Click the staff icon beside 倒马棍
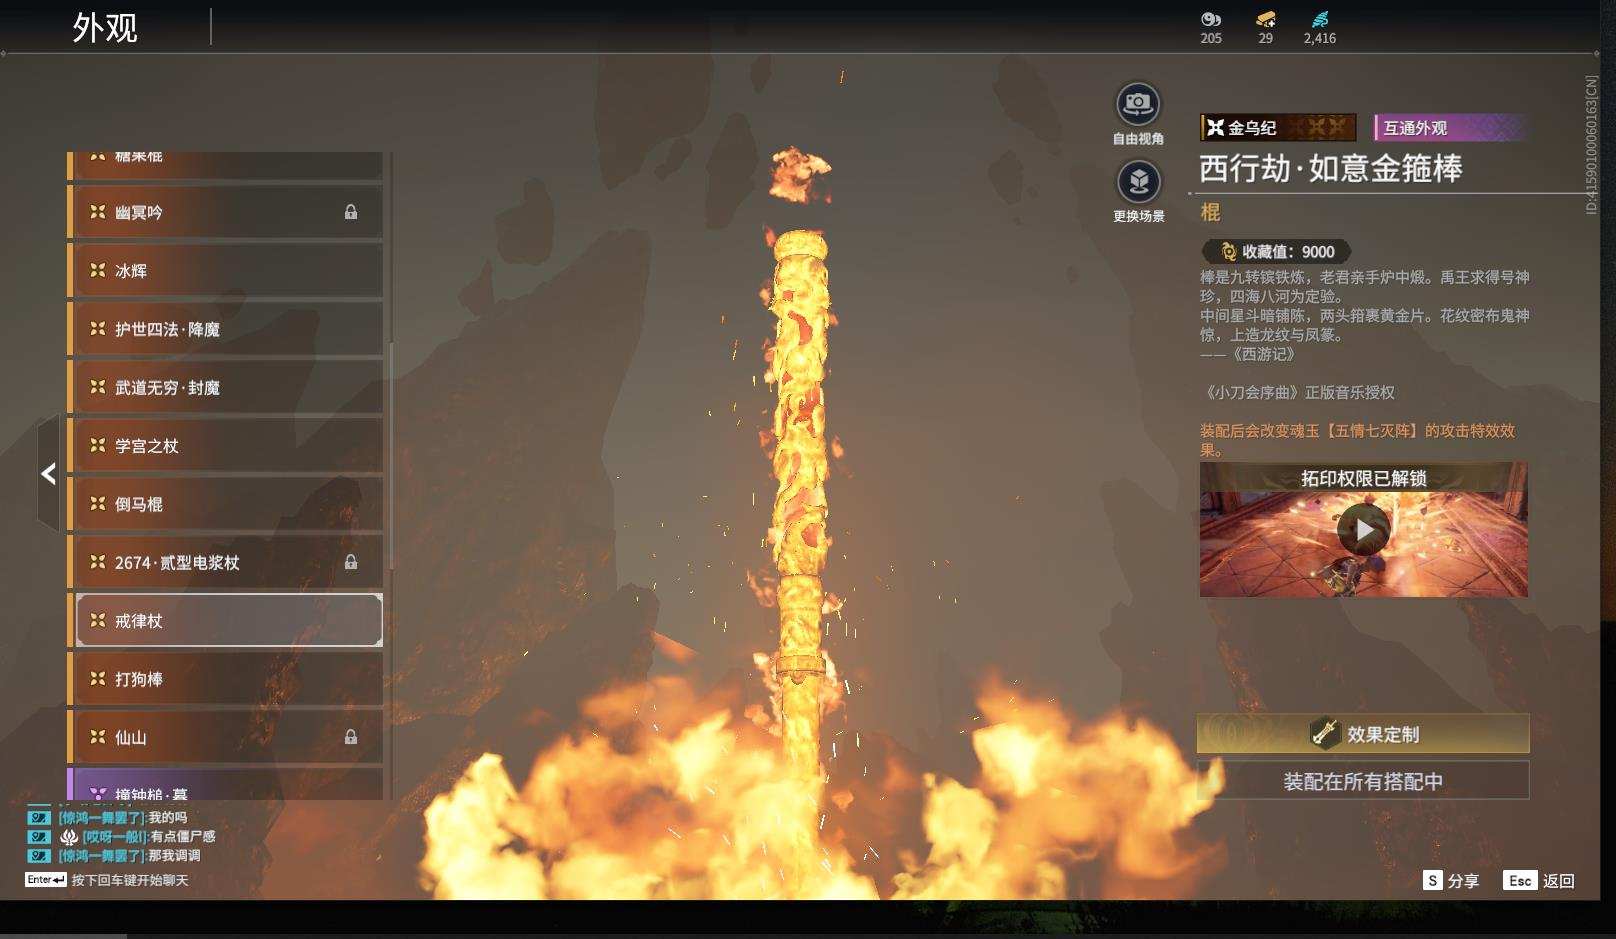The height and width of the screenshot is (939, 1616). 98,504
